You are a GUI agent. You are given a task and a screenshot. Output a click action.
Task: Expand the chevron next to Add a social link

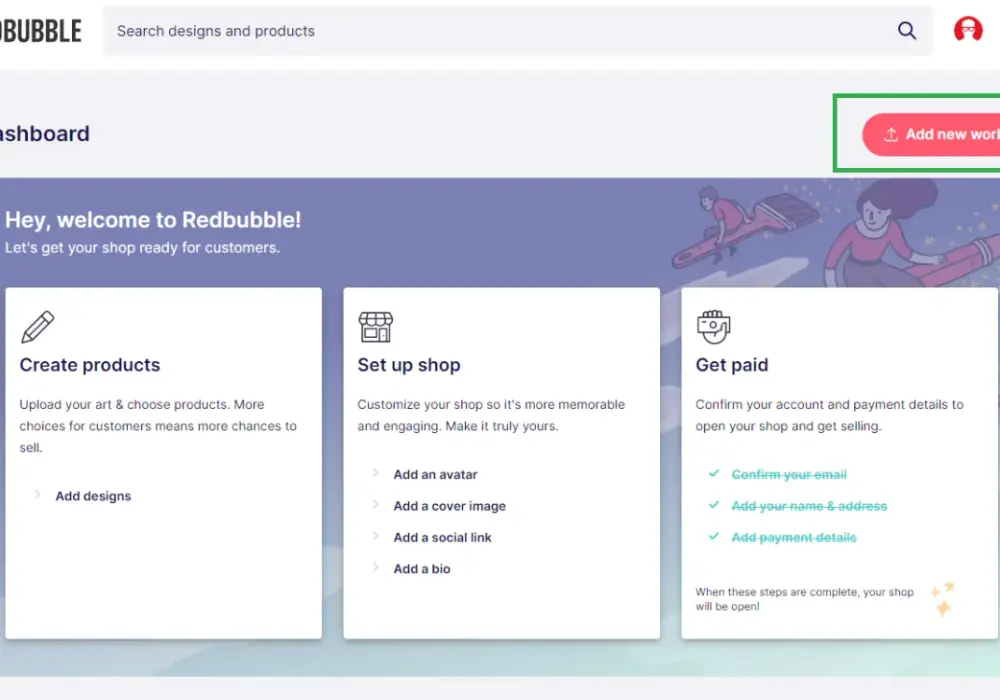375,536
